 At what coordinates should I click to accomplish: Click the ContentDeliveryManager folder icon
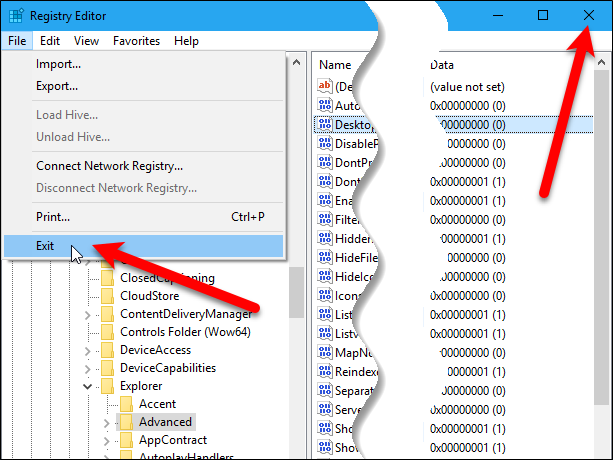pyautogui.click(x=108, y=314)
